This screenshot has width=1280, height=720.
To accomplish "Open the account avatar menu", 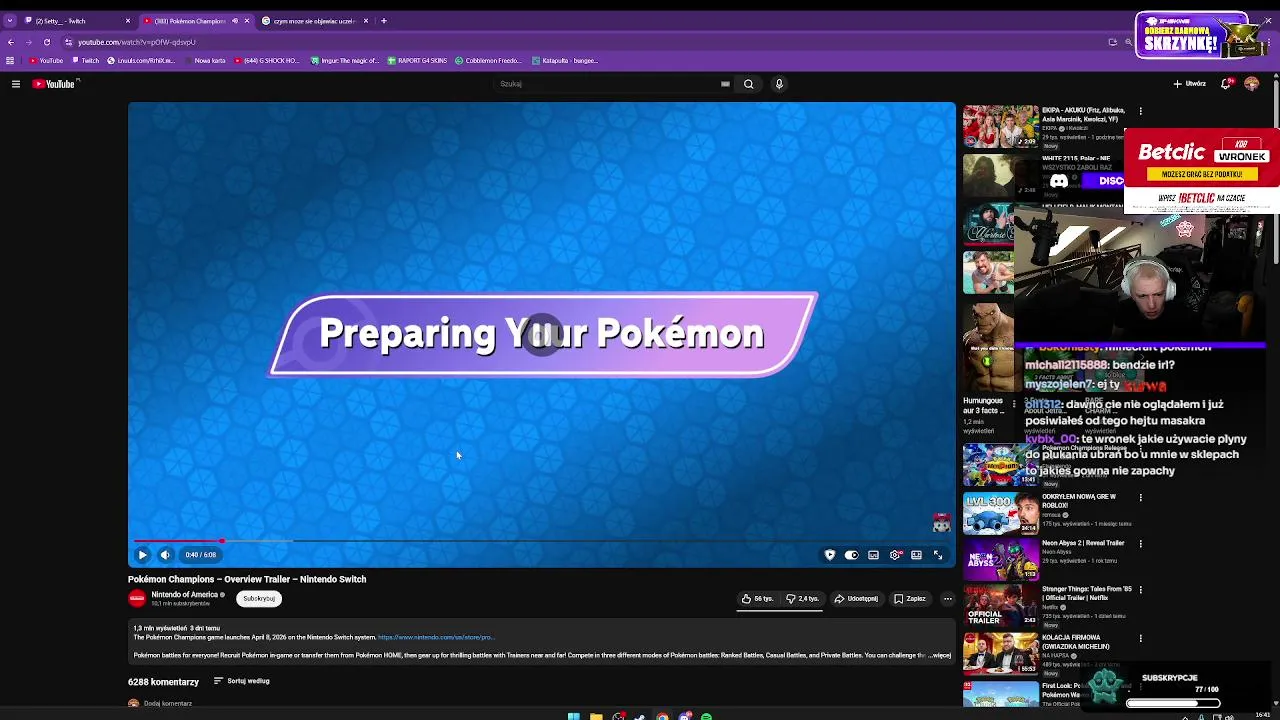I will click(1251, 84).
